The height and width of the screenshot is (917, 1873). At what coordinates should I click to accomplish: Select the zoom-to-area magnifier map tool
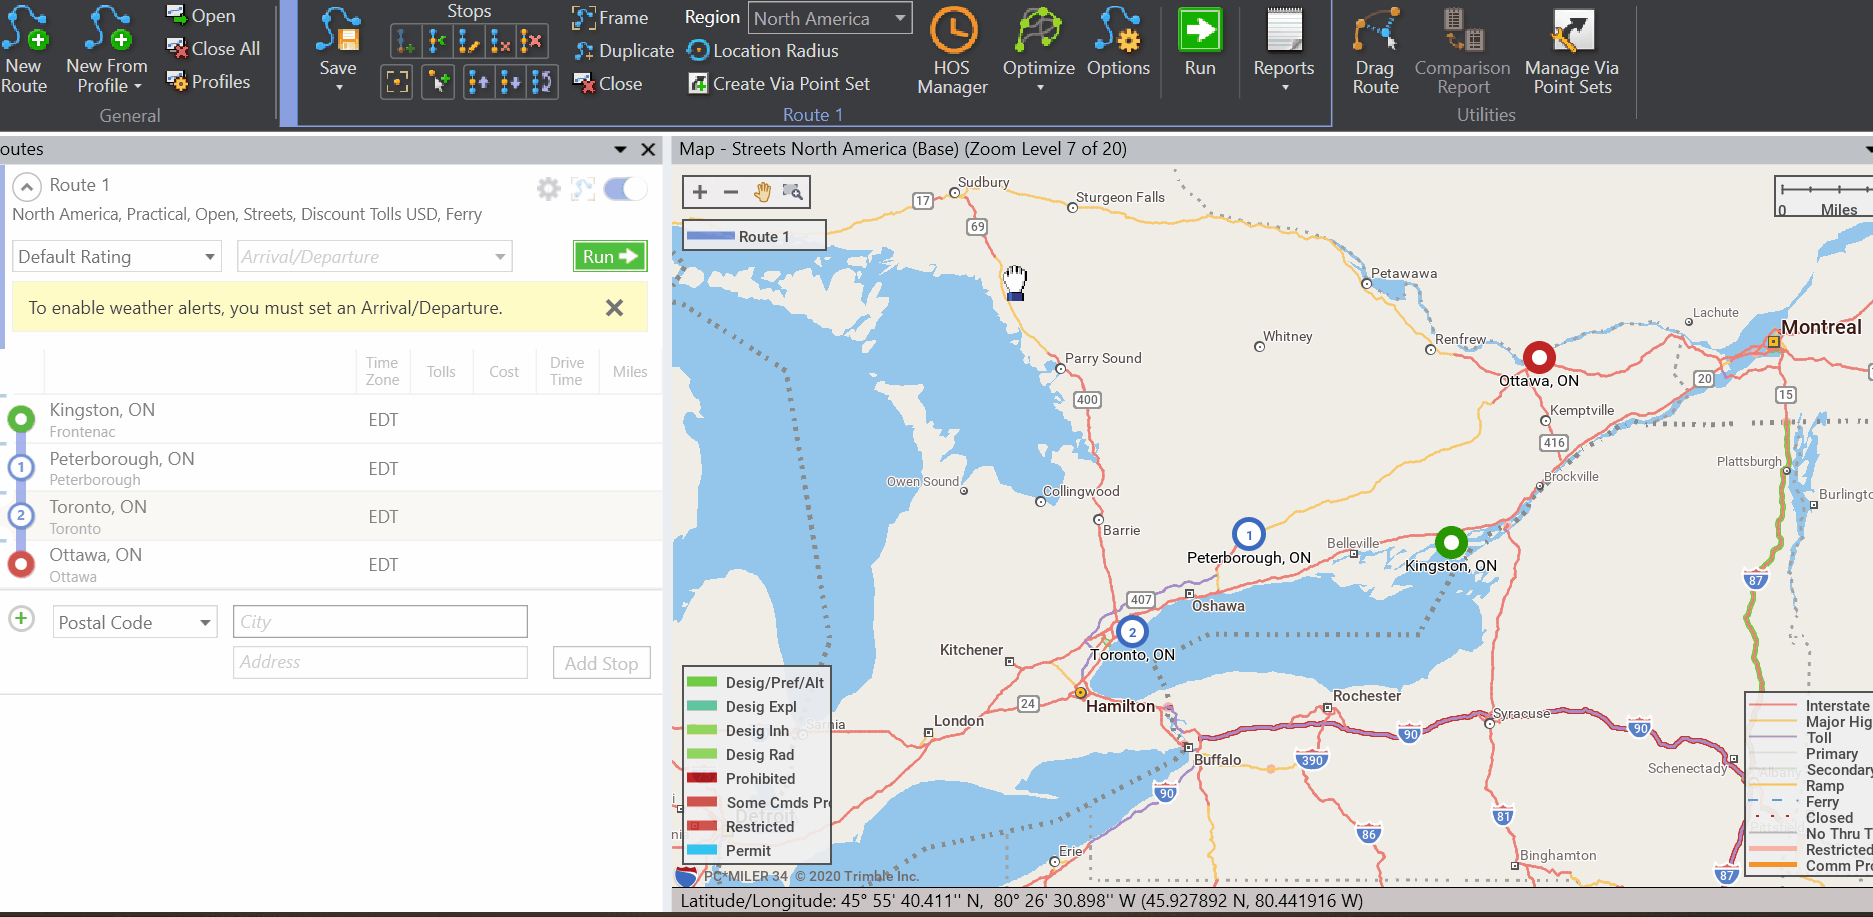point(793,192)
